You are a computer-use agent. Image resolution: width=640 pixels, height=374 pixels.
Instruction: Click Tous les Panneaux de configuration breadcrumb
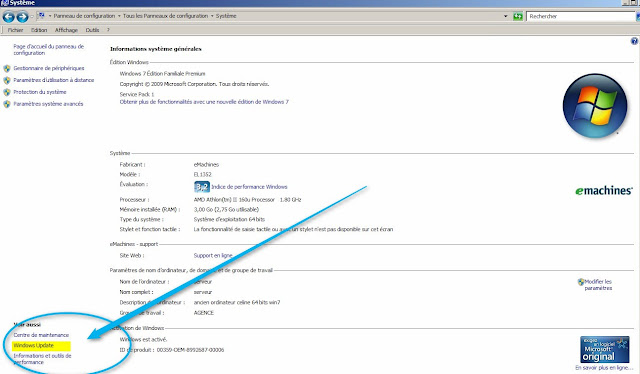coord(165,16)
